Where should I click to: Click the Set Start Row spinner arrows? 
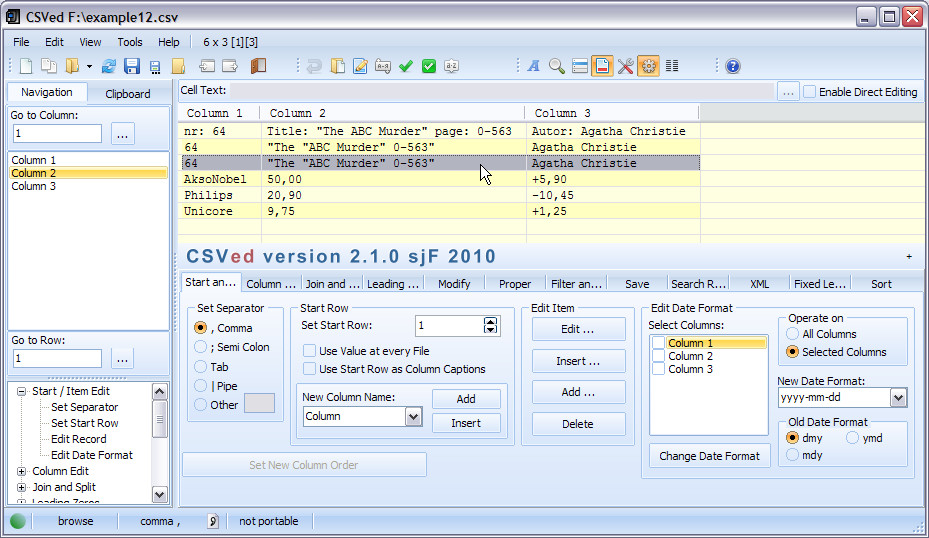(x=491, y=325)
